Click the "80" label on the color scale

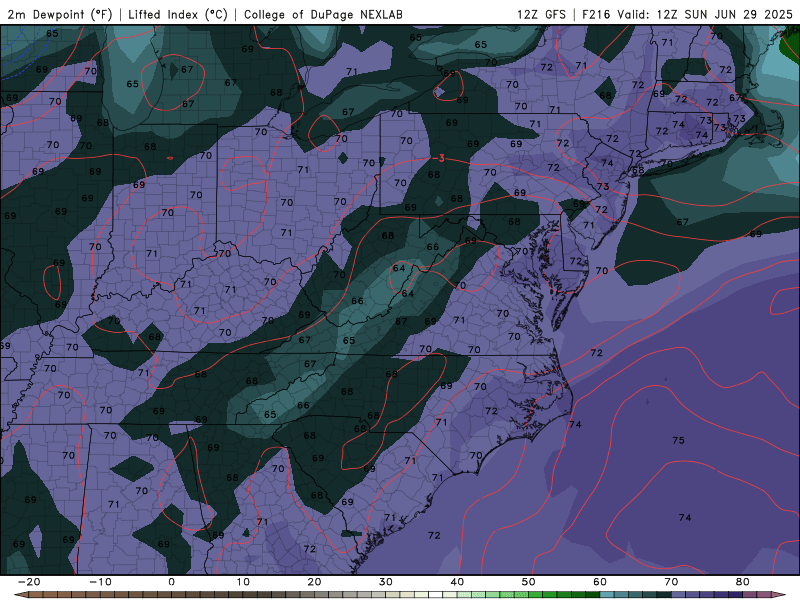tap(743, 582)
